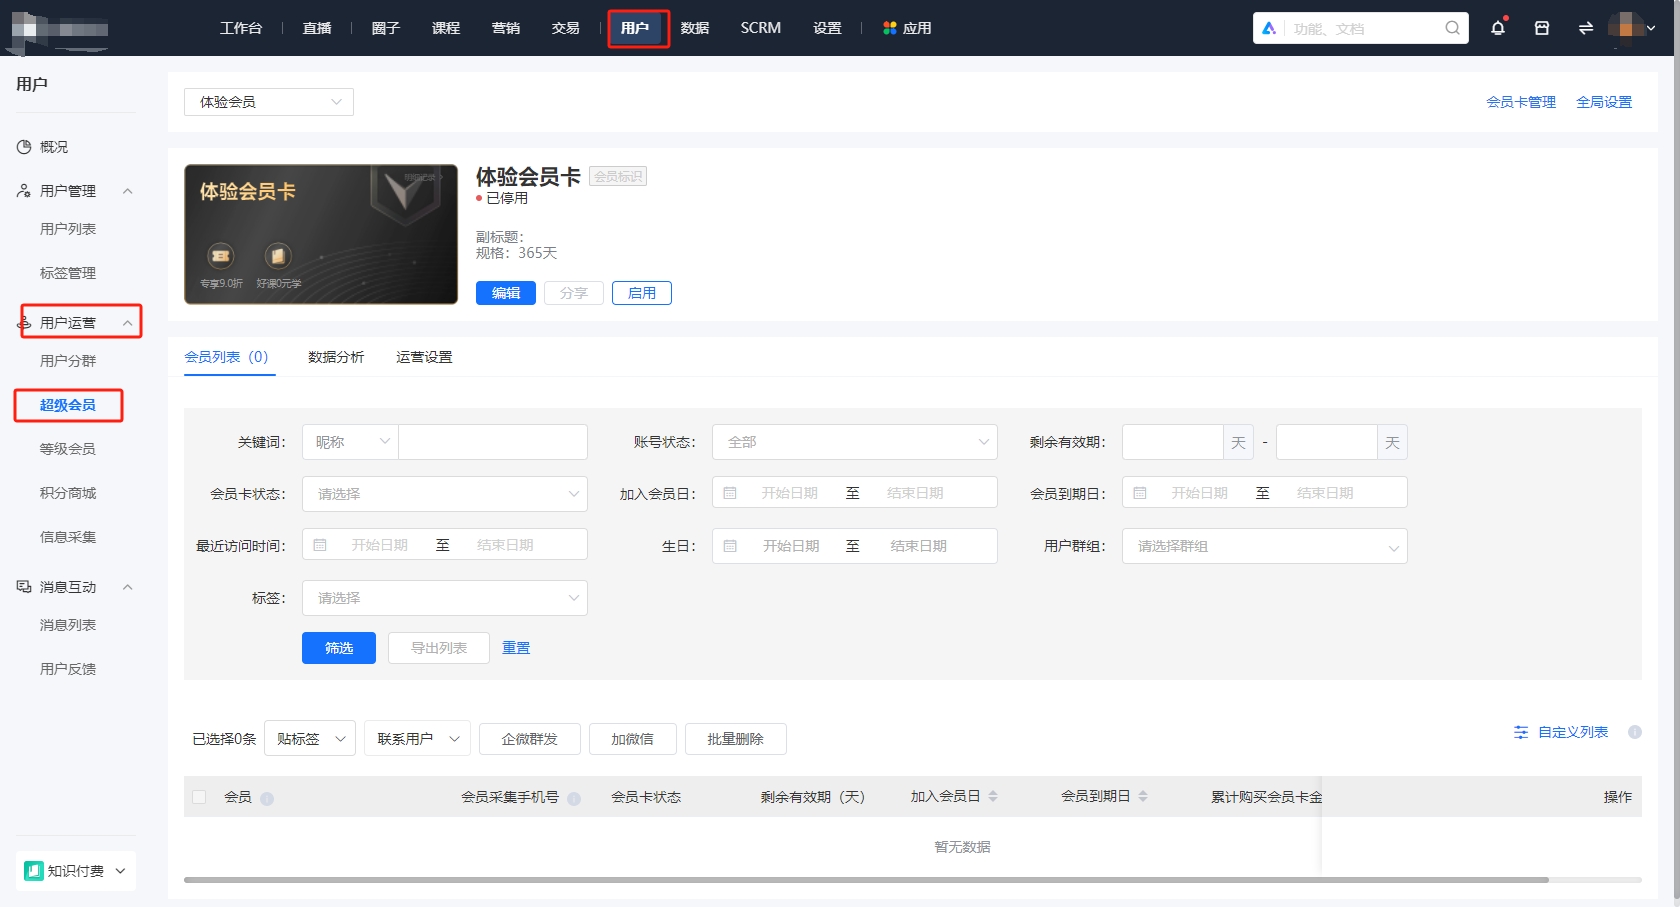Click the 自定义列表 filter icon

click(1521, 732)
